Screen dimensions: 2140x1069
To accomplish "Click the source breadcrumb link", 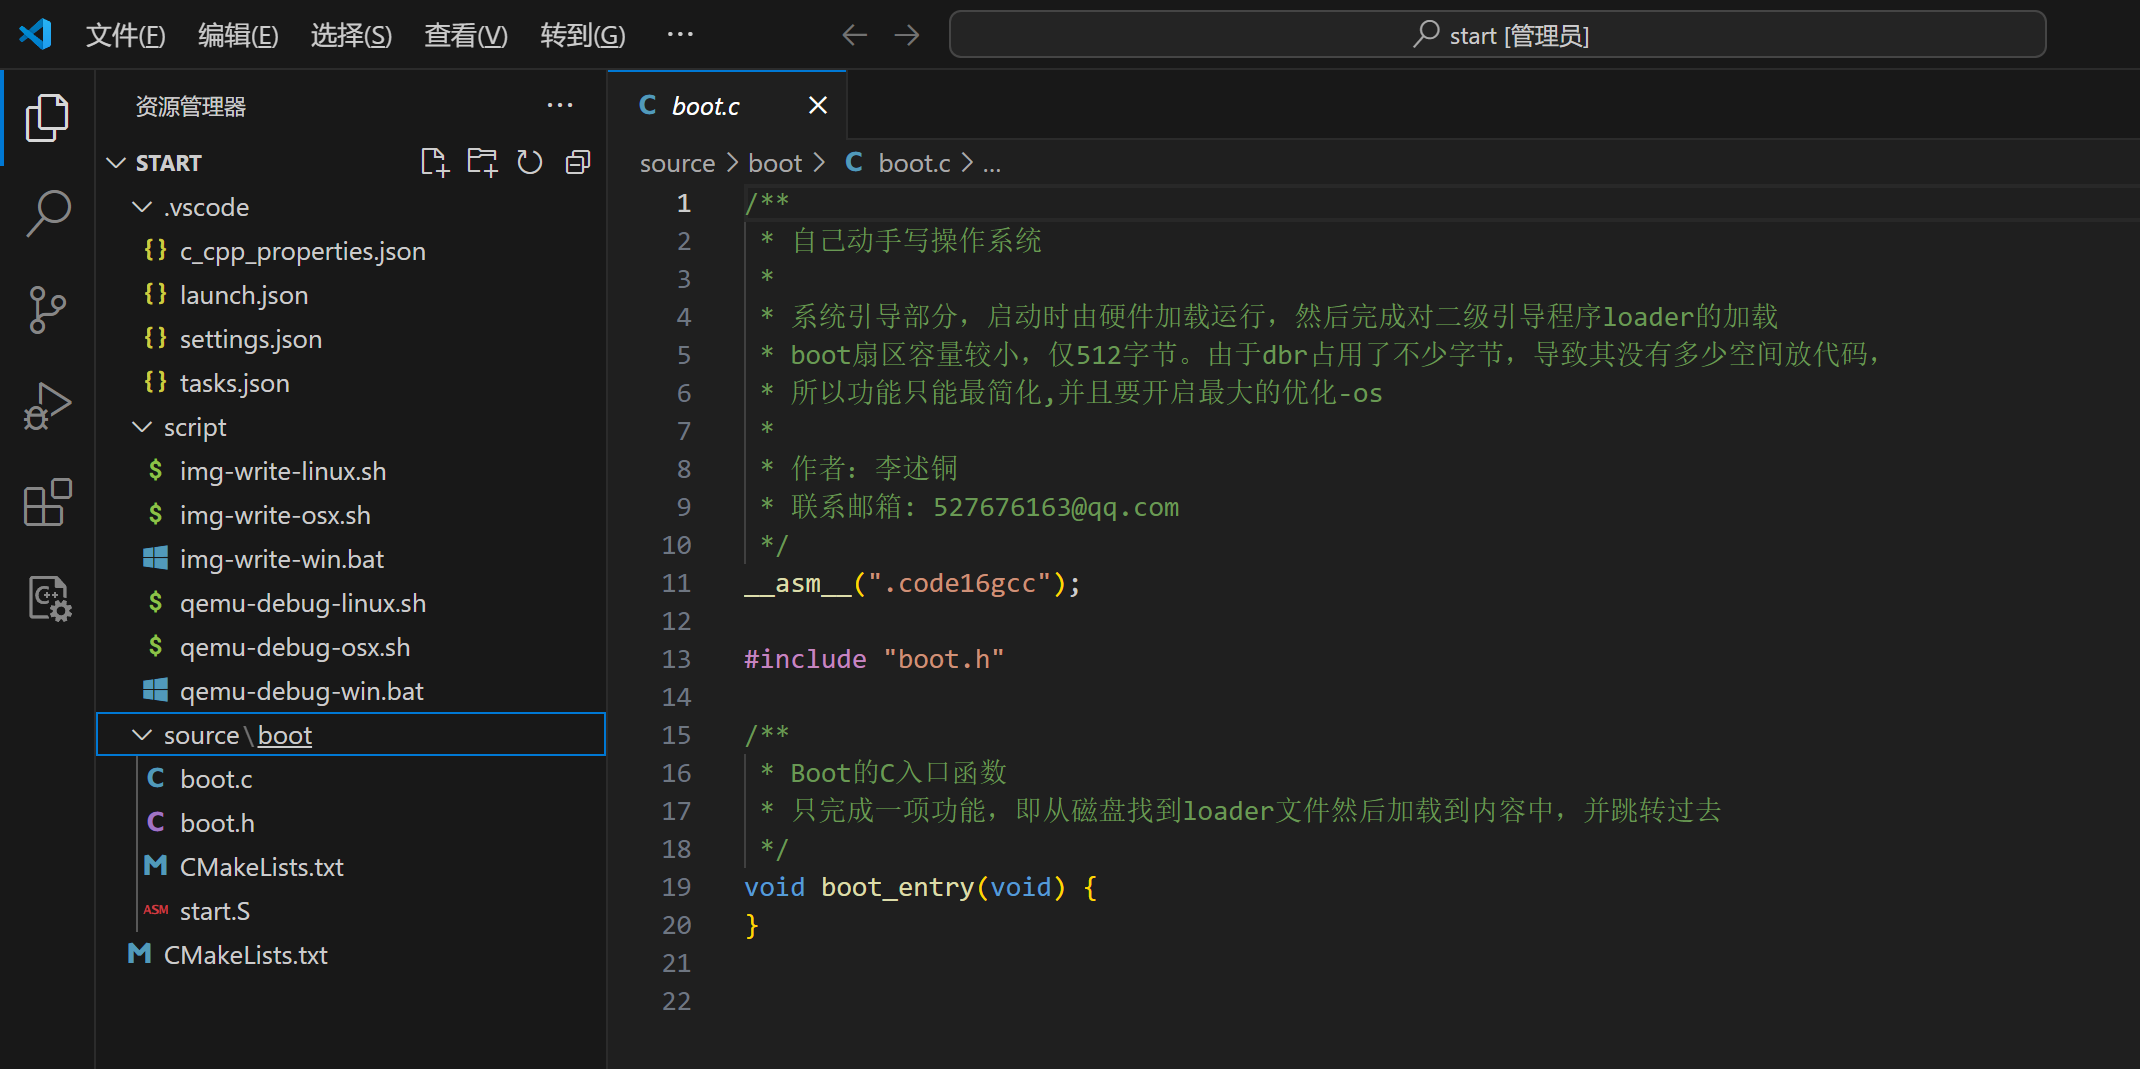I will [x=677, y=163].
